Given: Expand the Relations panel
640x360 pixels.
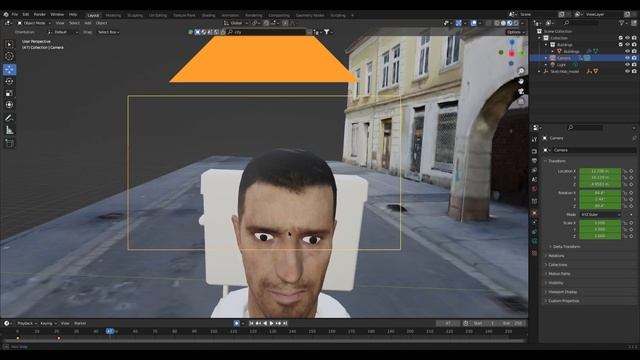Looking at the screenshot, I should tap(556, 256).
